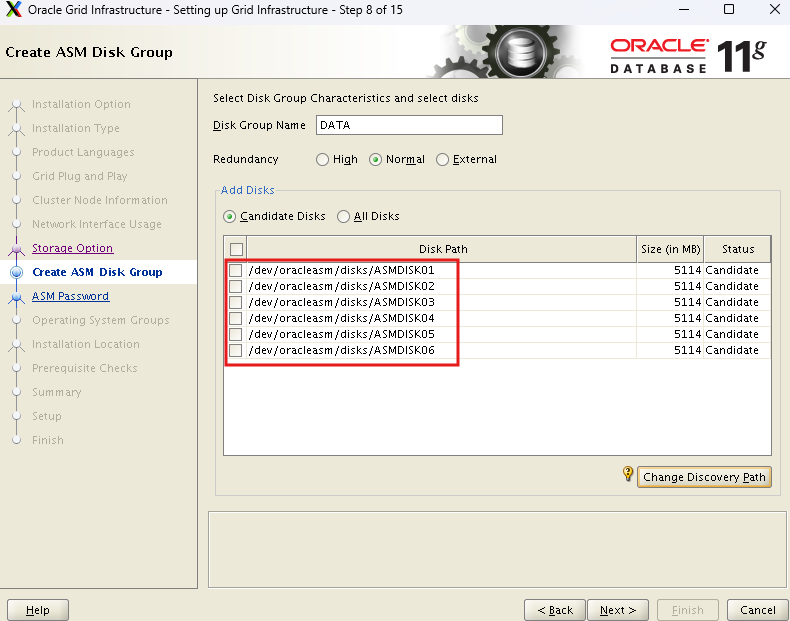Viewport: 790px width, 621px height.
Task: Click the Grid Plug and Play step
Action: tap(80, 176)
